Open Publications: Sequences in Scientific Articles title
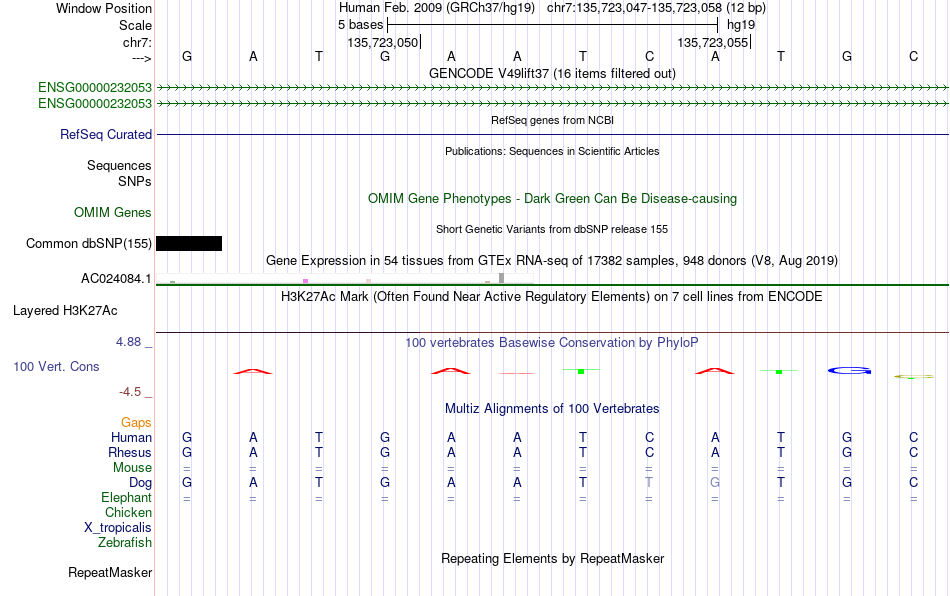This screenshot has width=950, height=596. (552, 151)
